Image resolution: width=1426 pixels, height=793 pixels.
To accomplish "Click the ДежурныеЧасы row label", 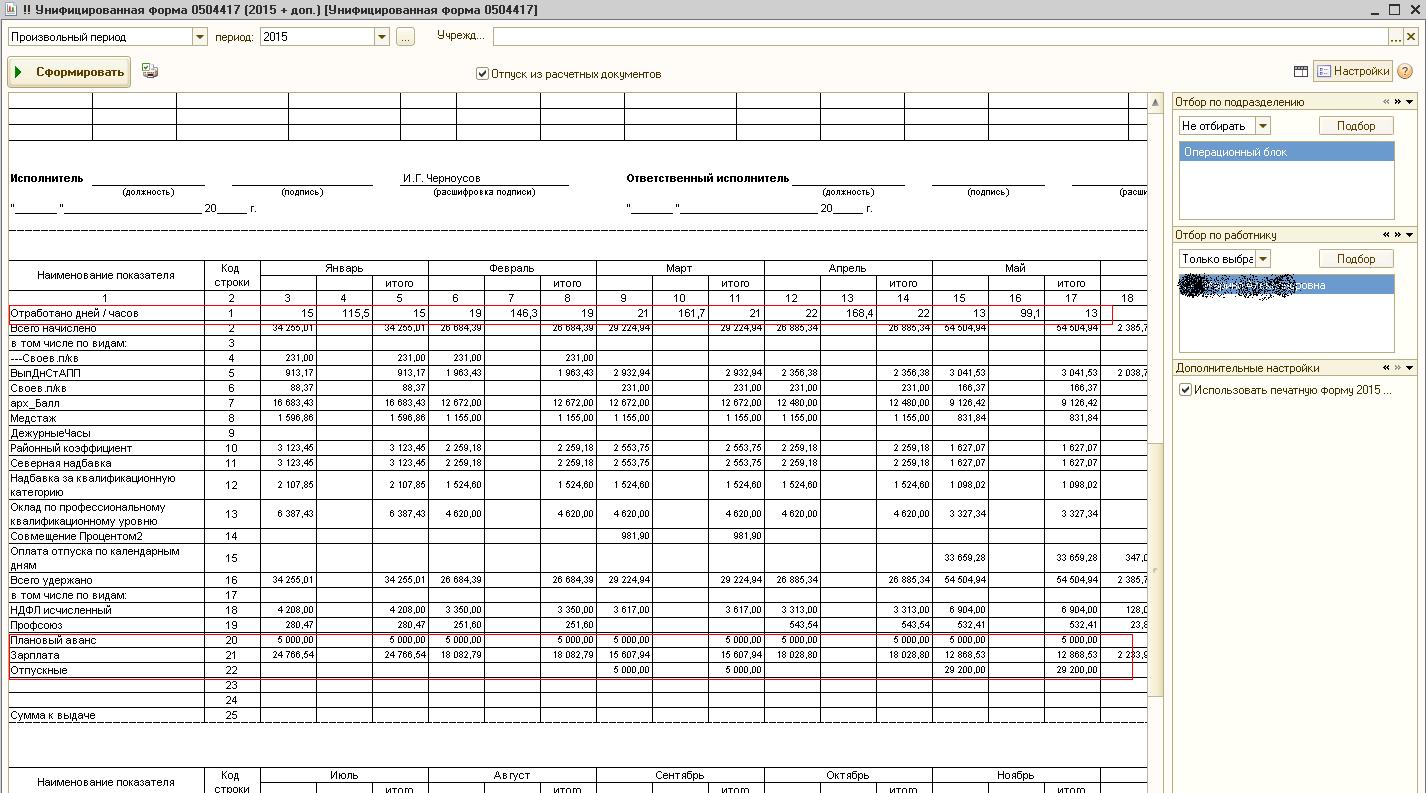I will click(x=50, y=433).
